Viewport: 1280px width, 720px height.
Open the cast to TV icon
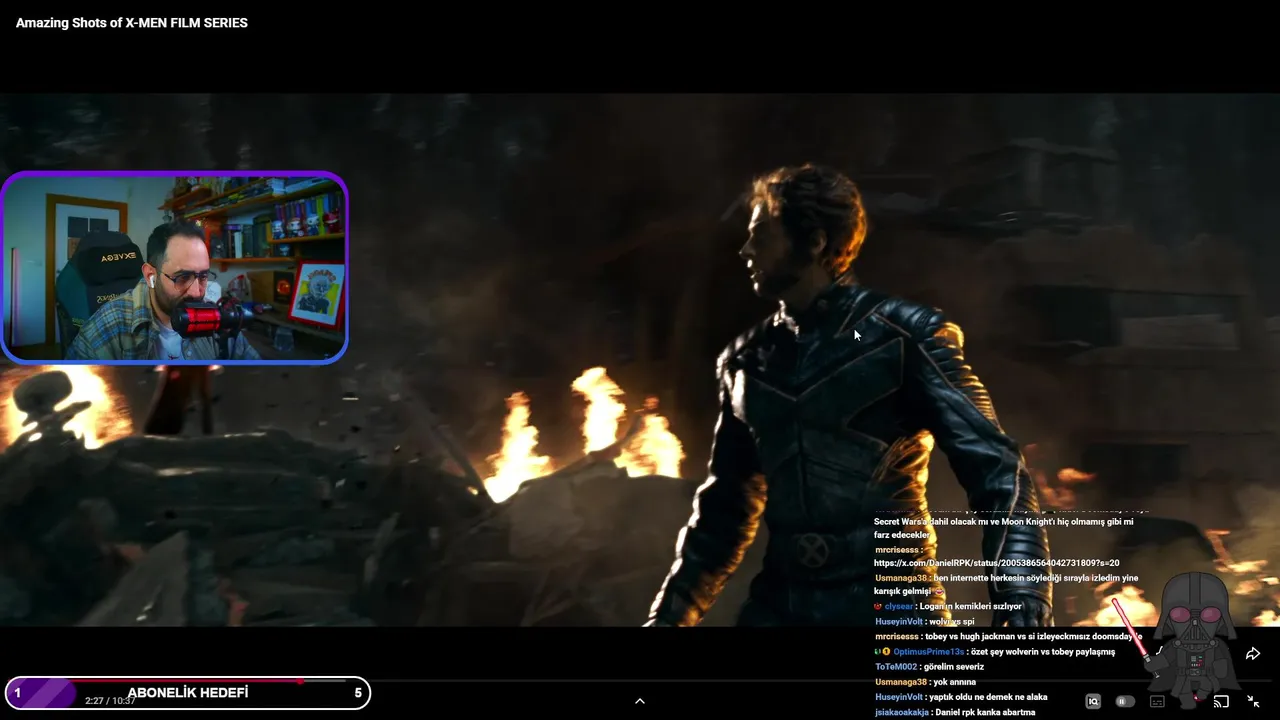(1221, 702)
